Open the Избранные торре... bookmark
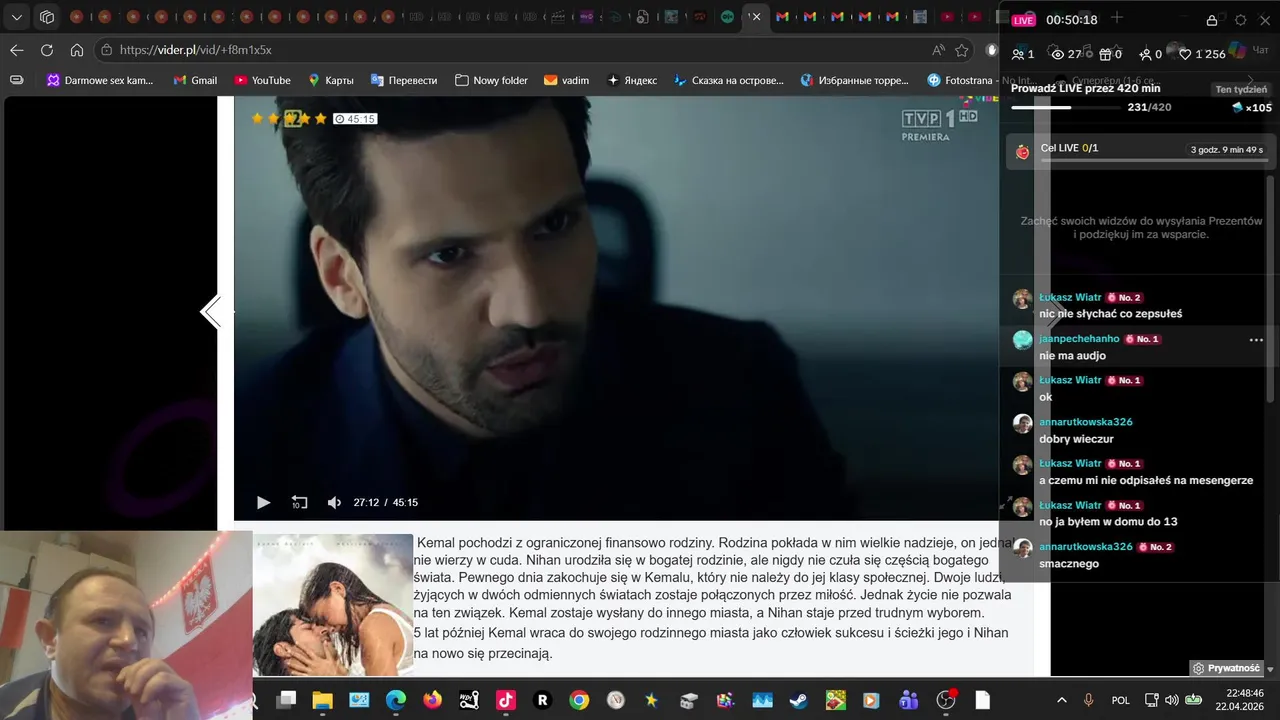Screen dimensions: 1280x720 click(x=854, y=80)
